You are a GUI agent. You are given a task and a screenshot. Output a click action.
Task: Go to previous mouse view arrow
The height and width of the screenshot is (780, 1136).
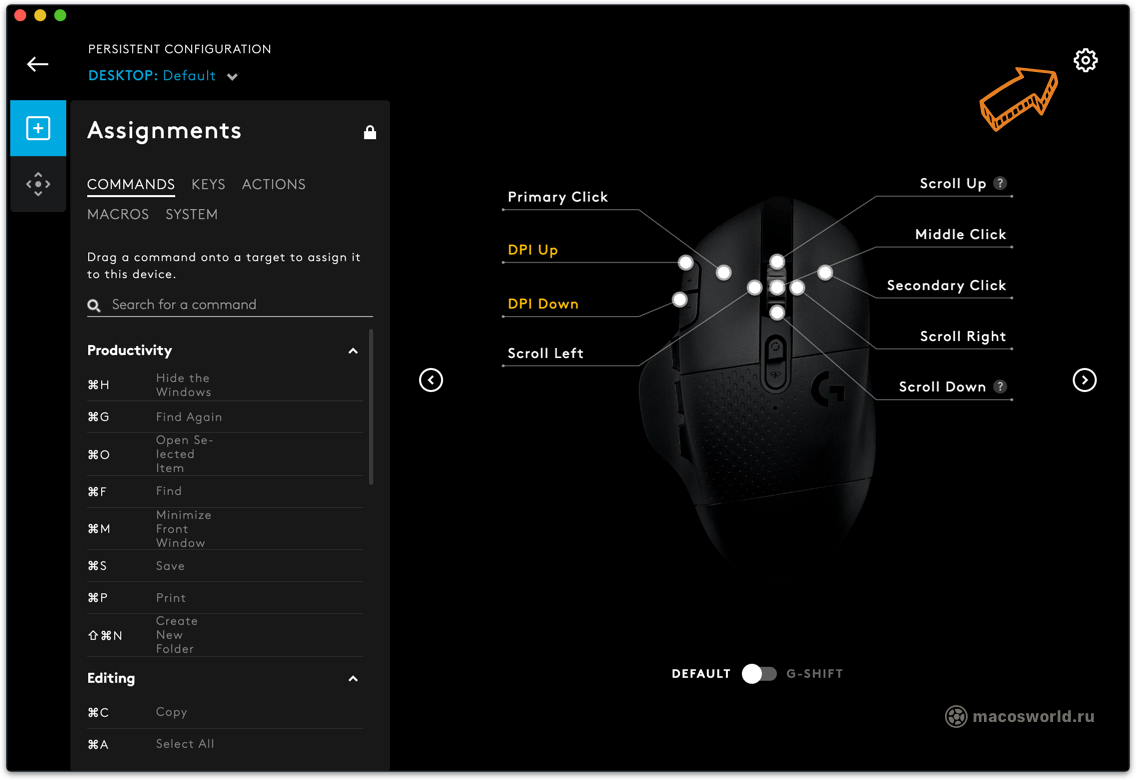431,379
